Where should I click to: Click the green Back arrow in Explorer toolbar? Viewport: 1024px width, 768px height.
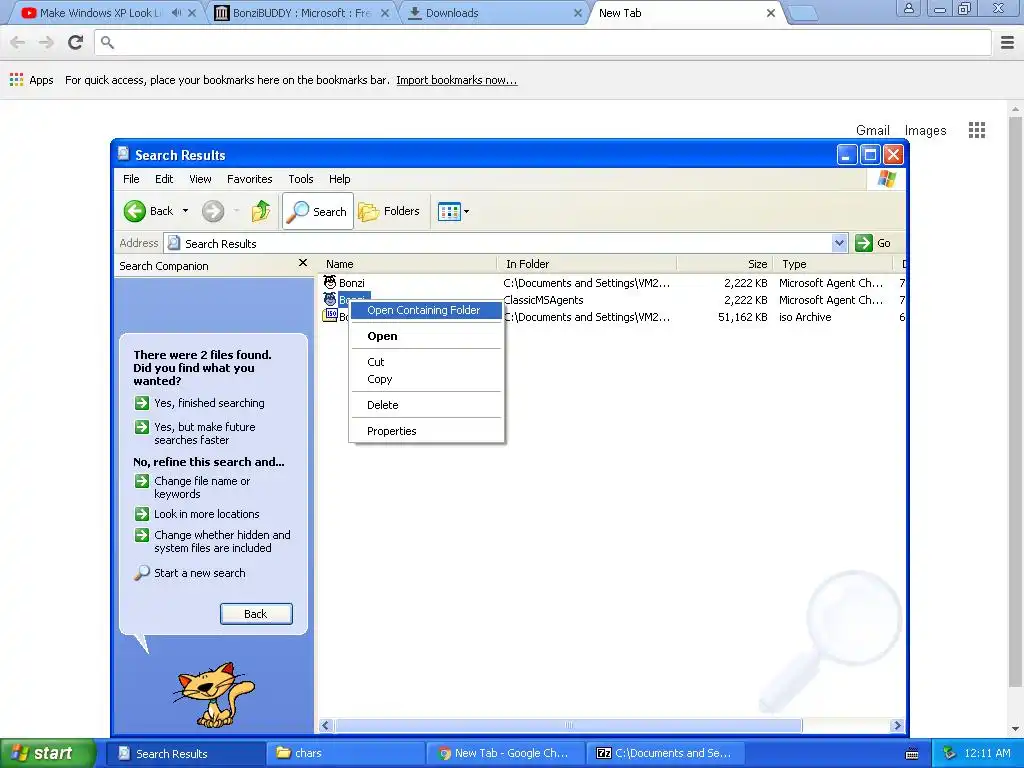135,211
